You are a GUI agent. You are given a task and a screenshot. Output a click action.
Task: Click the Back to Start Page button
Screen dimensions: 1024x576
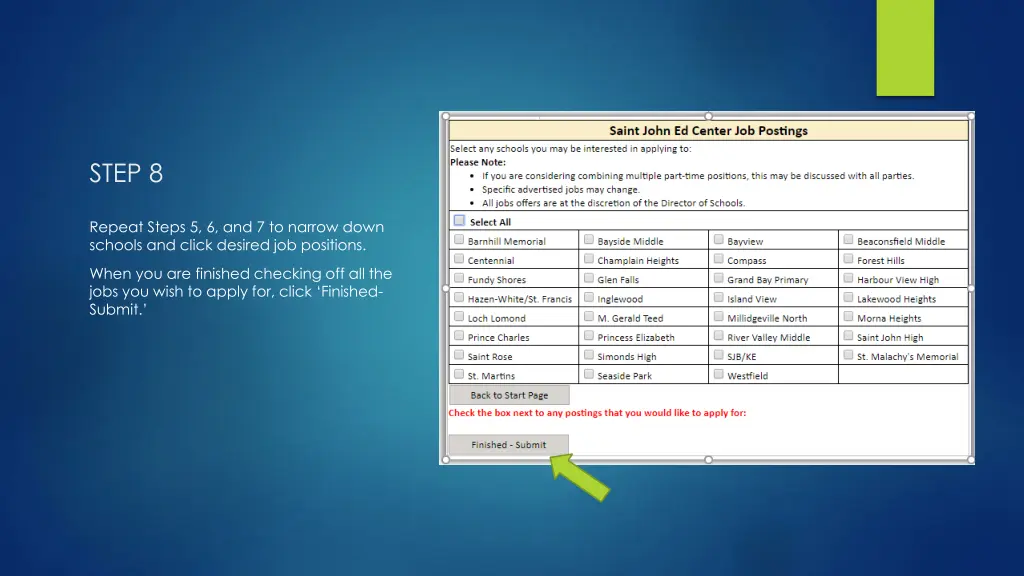[509, 395]
